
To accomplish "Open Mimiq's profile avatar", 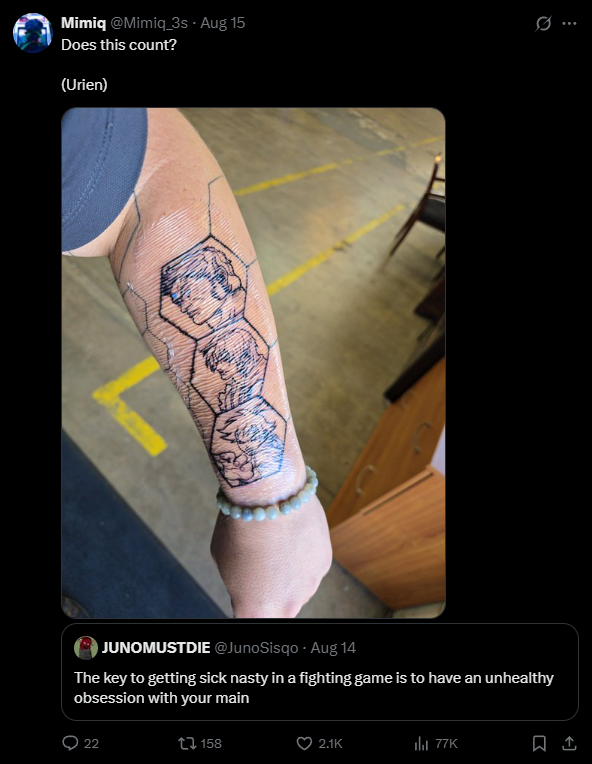I will (x=32, y=33).
